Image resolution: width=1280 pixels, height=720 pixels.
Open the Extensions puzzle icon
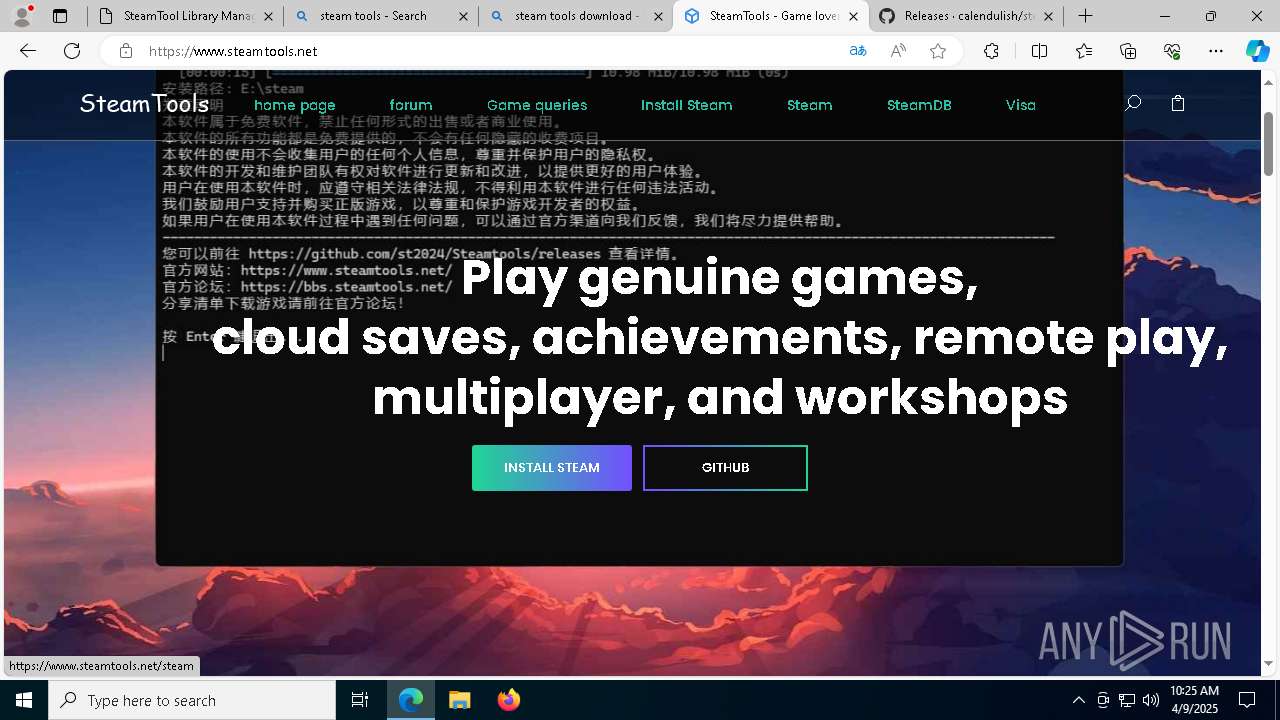(x=991, y=51)
